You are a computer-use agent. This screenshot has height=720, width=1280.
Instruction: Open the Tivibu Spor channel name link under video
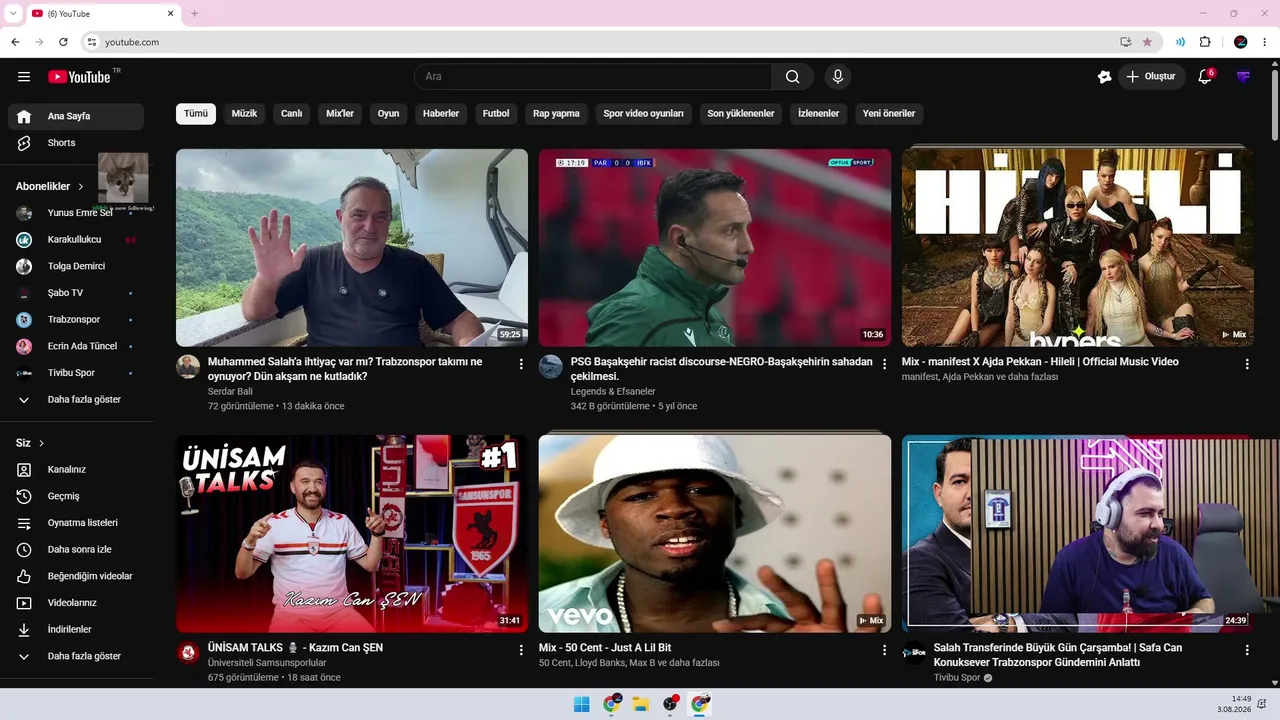(x=957, y=678)
